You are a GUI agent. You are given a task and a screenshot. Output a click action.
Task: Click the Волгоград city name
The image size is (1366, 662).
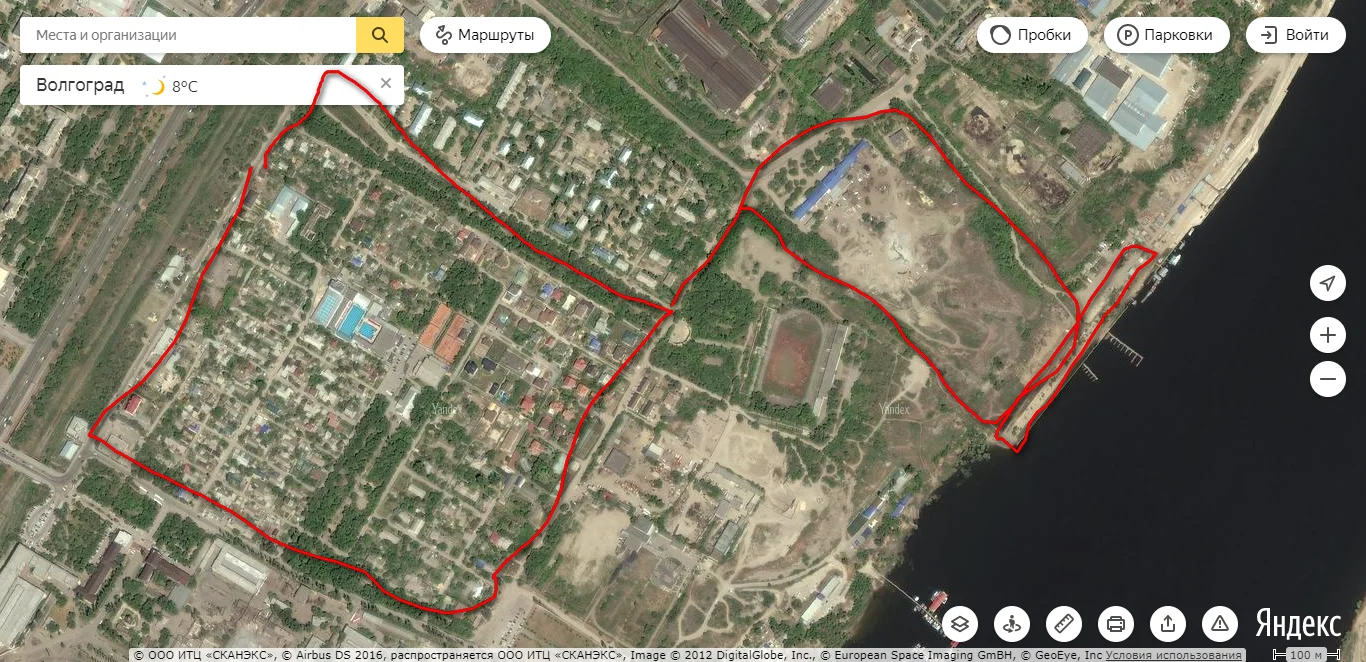(x=80, y=85)
